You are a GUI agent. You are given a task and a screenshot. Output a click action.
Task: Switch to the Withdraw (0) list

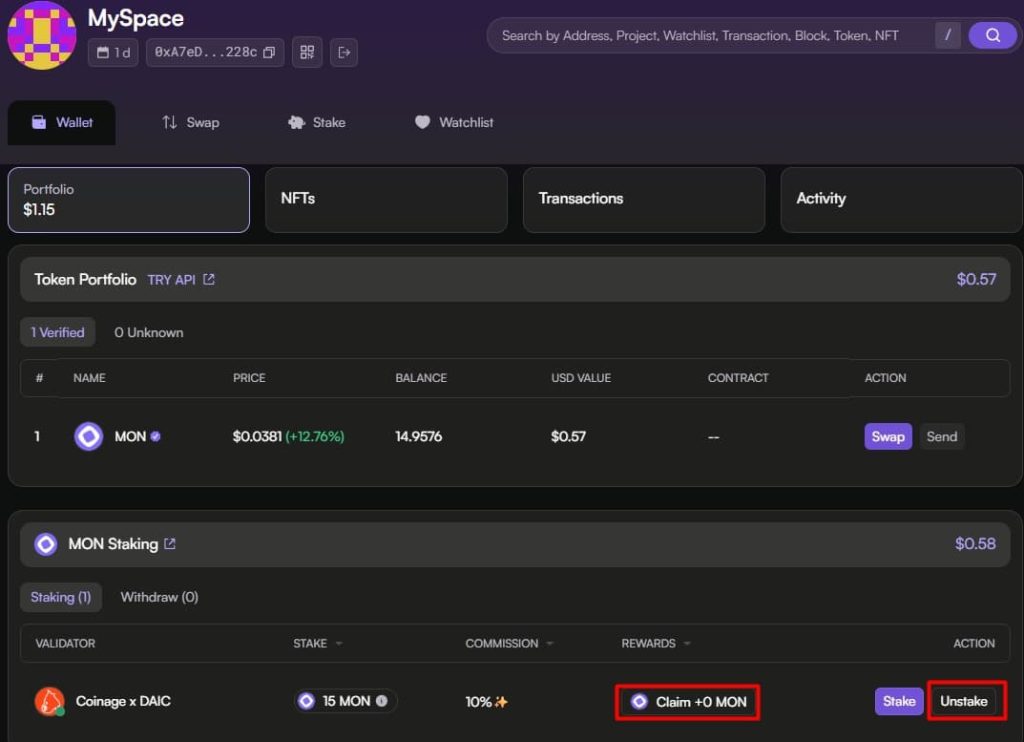point(159,597)
